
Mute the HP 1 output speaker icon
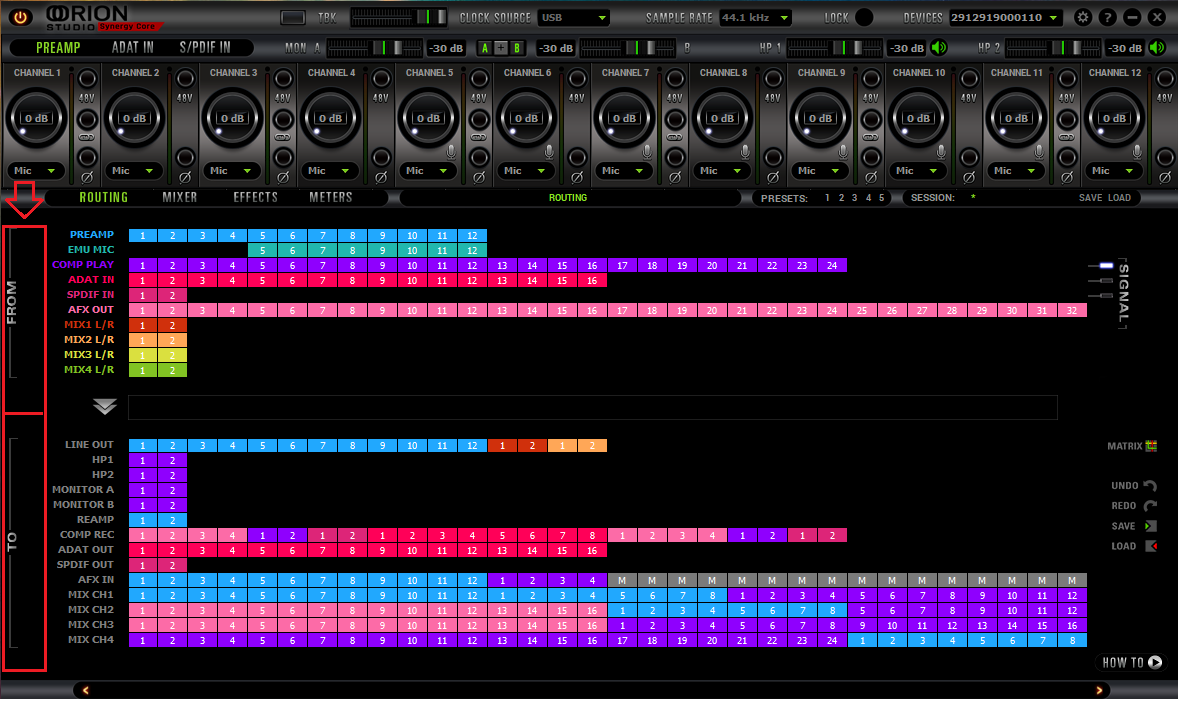pyautogui.click(x=939, y=47)
